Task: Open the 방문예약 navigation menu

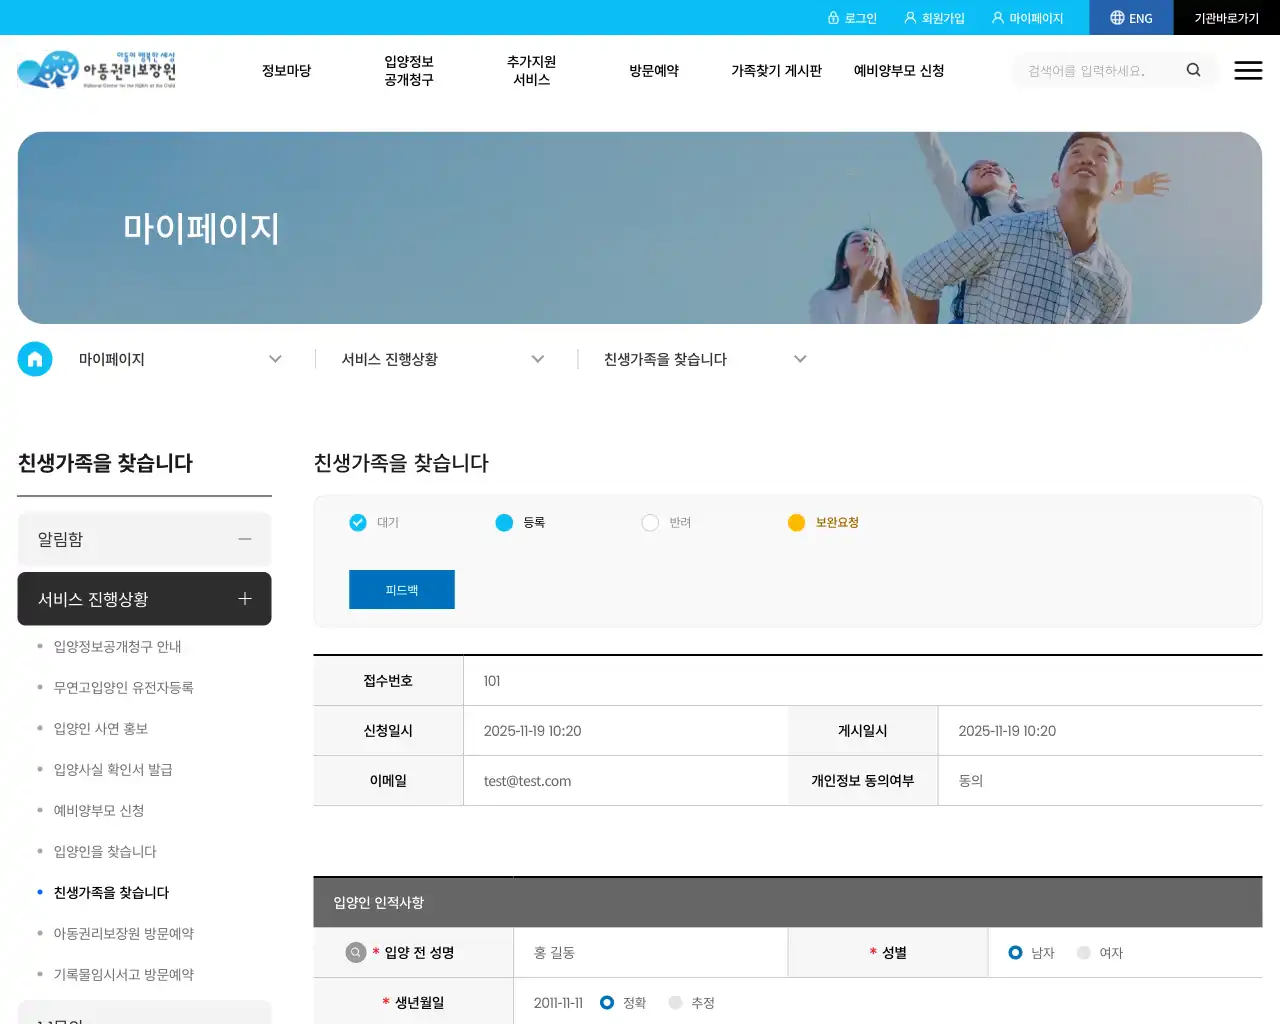Action: pos(655,70)
